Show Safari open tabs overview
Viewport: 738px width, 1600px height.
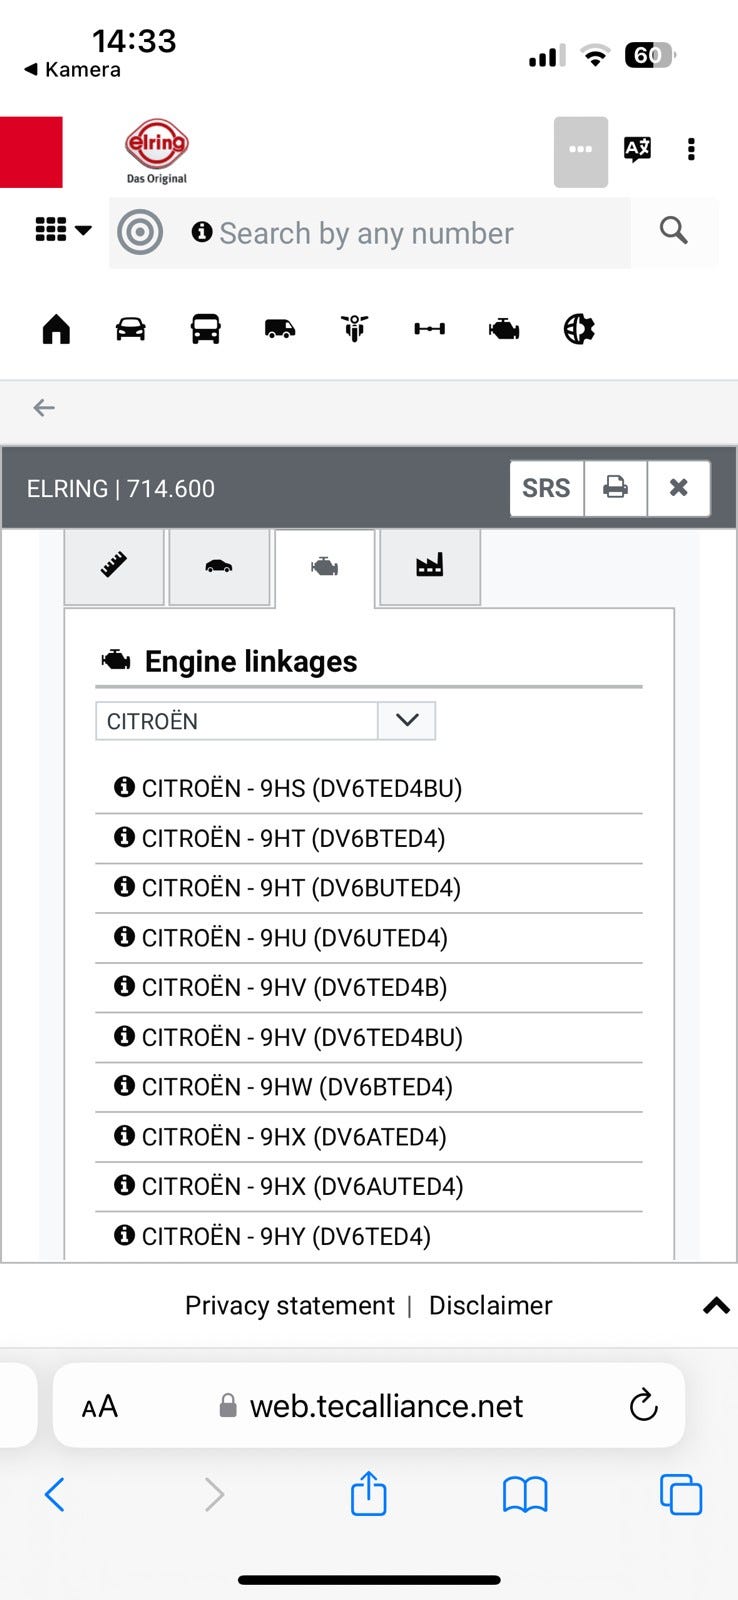681,1495
